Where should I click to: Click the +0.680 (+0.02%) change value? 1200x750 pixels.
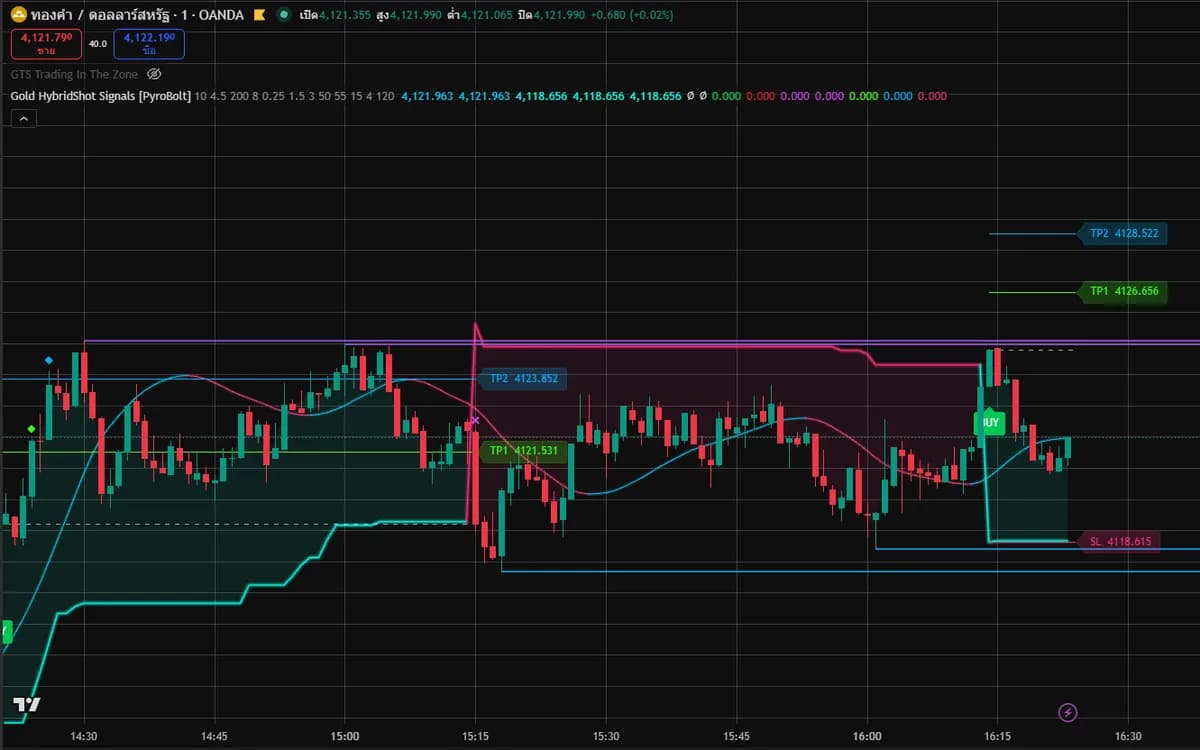click(x=632, y=15)
